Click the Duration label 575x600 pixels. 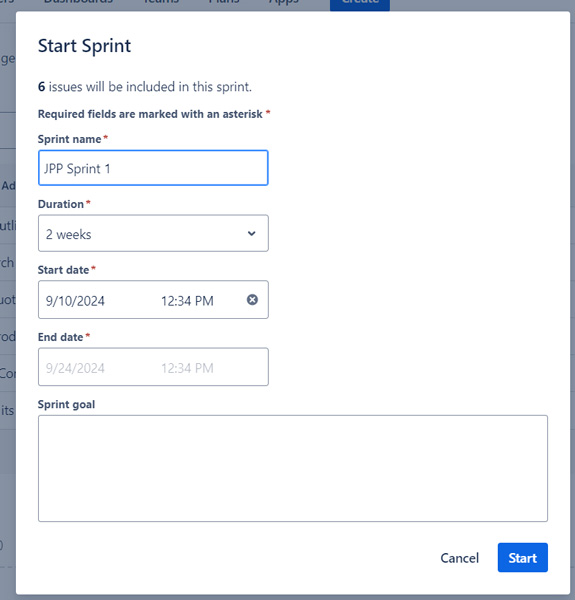tap(61, 204)
